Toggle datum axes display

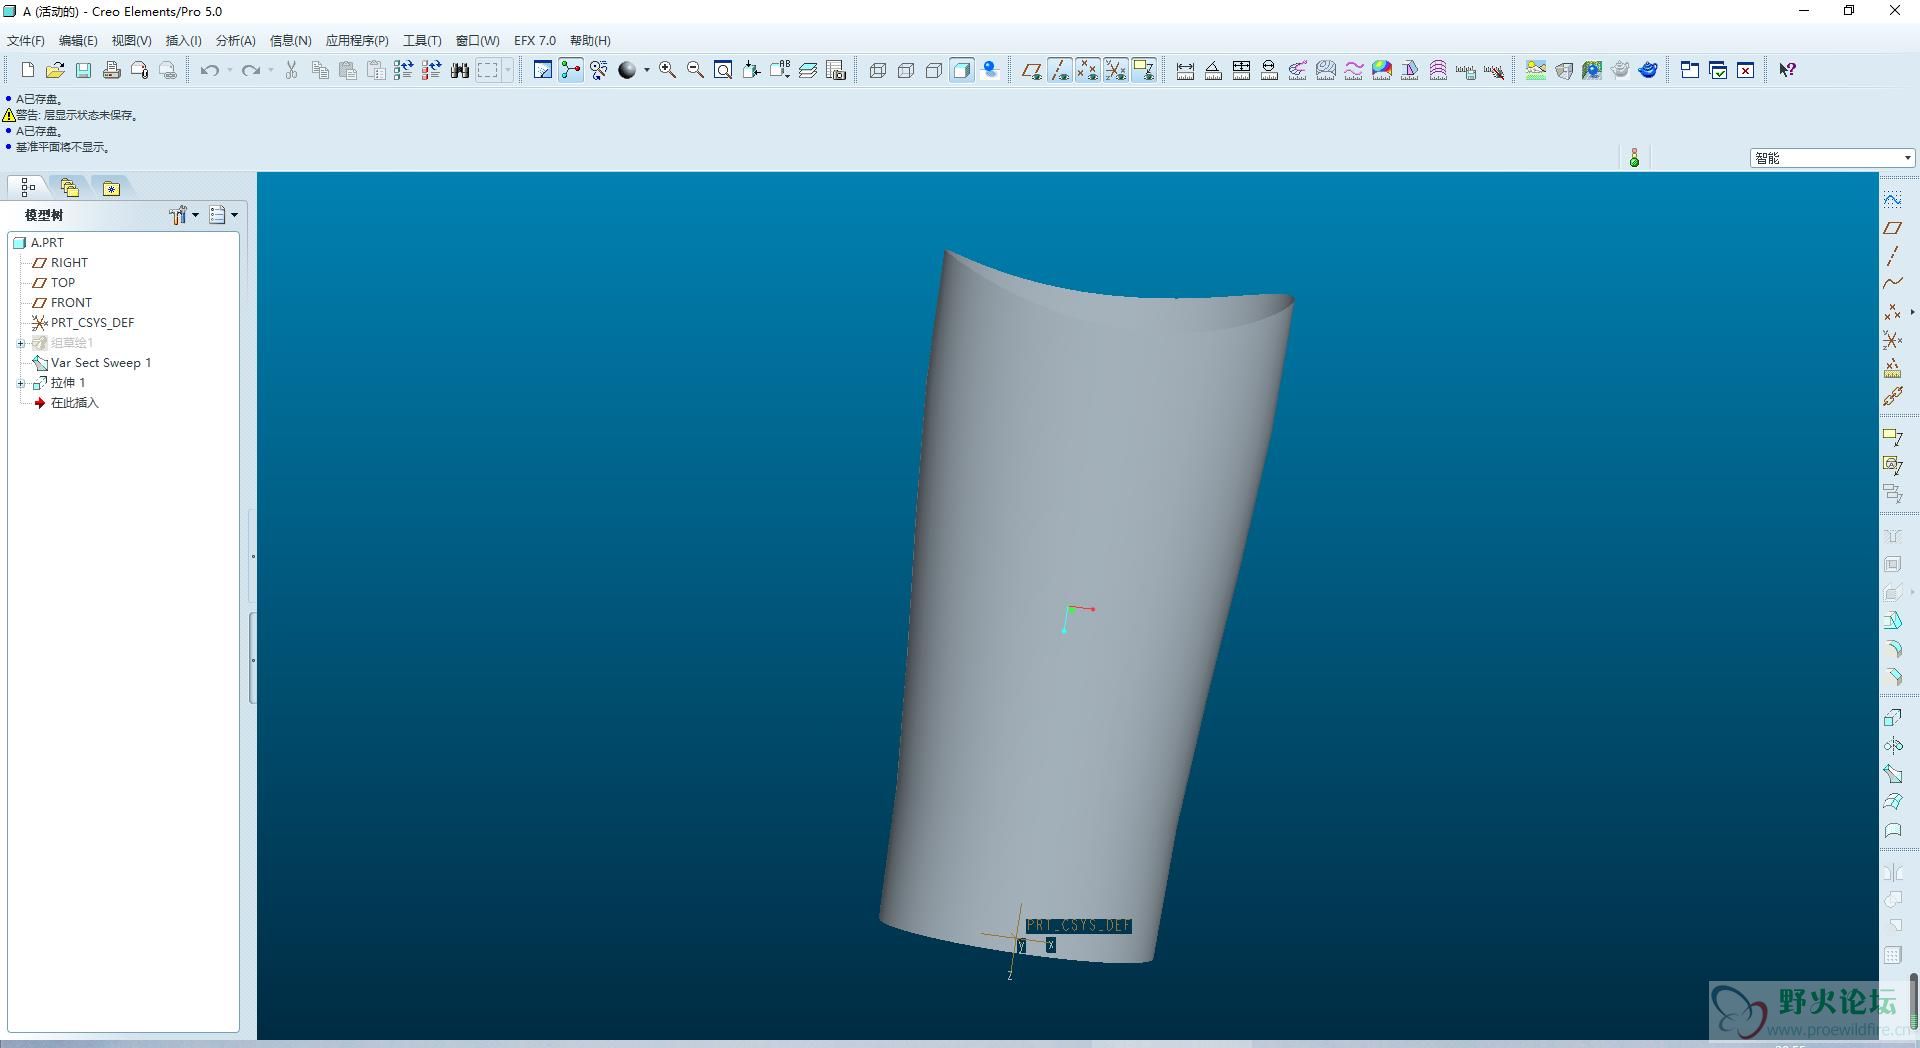click(x=1060, y=70)
